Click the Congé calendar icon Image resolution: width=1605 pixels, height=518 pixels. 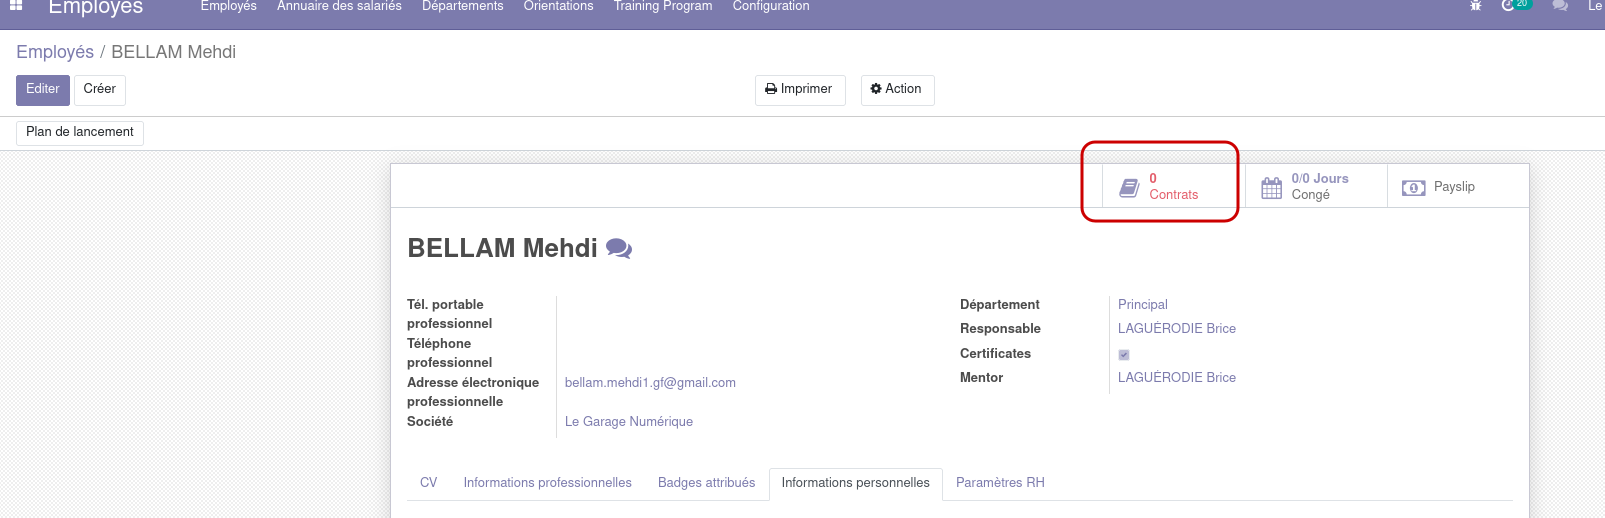point(1271,187)
